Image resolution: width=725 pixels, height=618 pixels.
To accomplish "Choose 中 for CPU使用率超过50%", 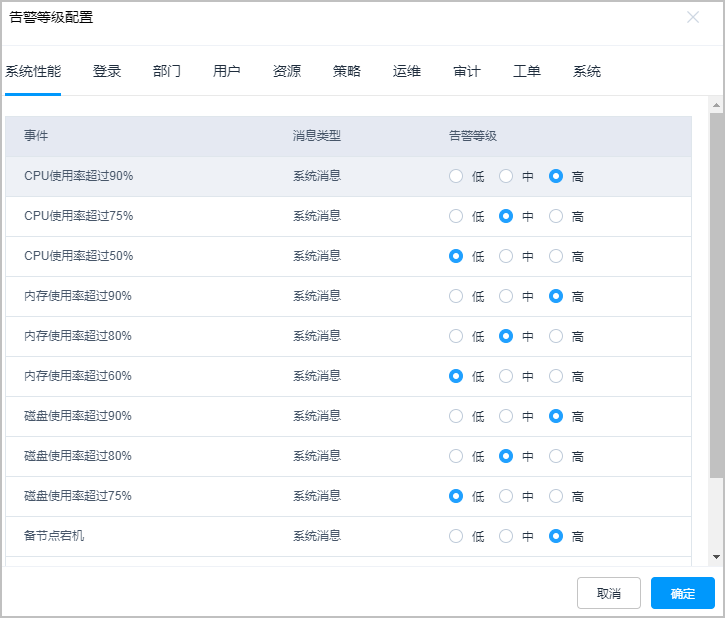I will click(x=506, y=256).
